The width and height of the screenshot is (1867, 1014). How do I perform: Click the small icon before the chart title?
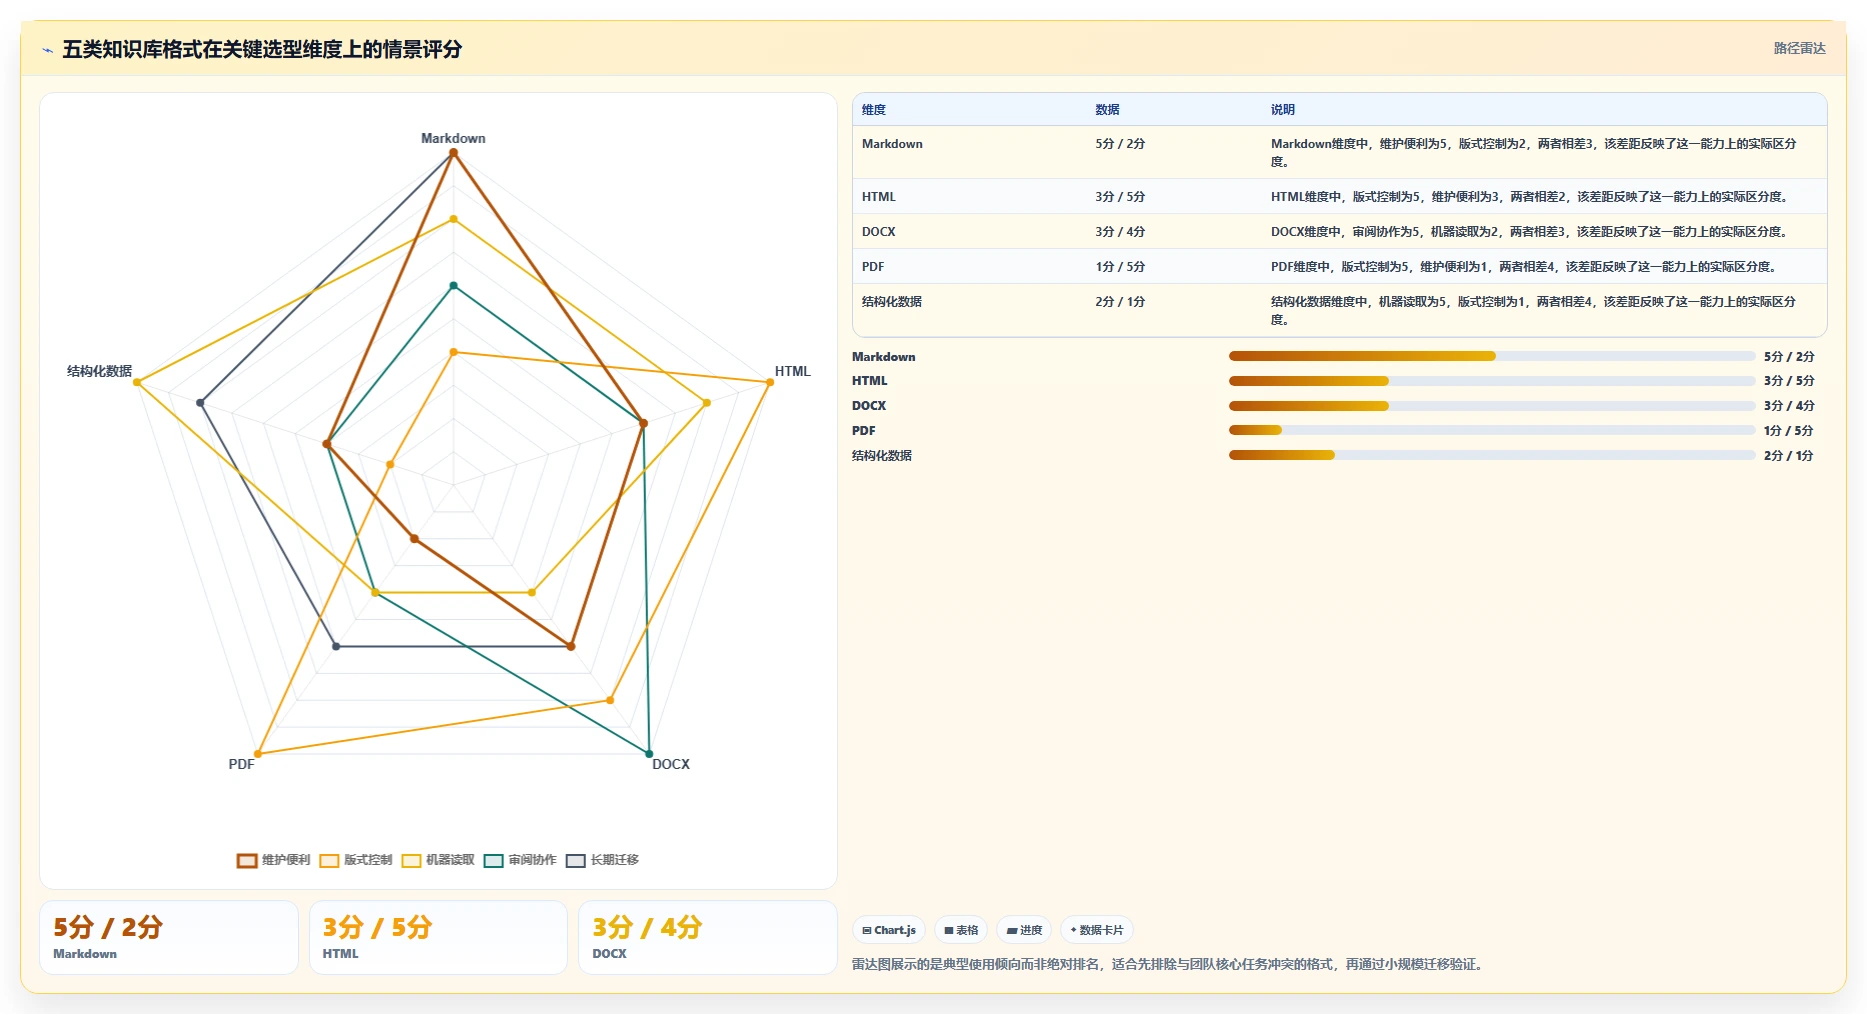tap(47, 50)
